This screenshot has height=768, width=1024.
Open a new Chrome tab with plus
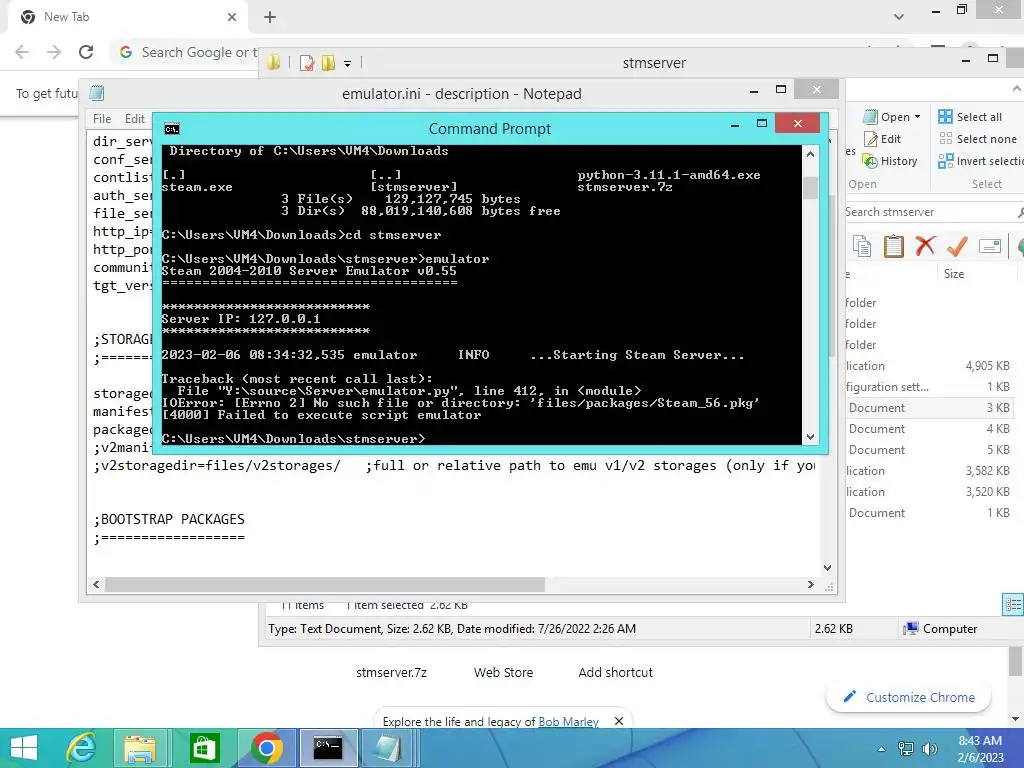tap(270, 17)
